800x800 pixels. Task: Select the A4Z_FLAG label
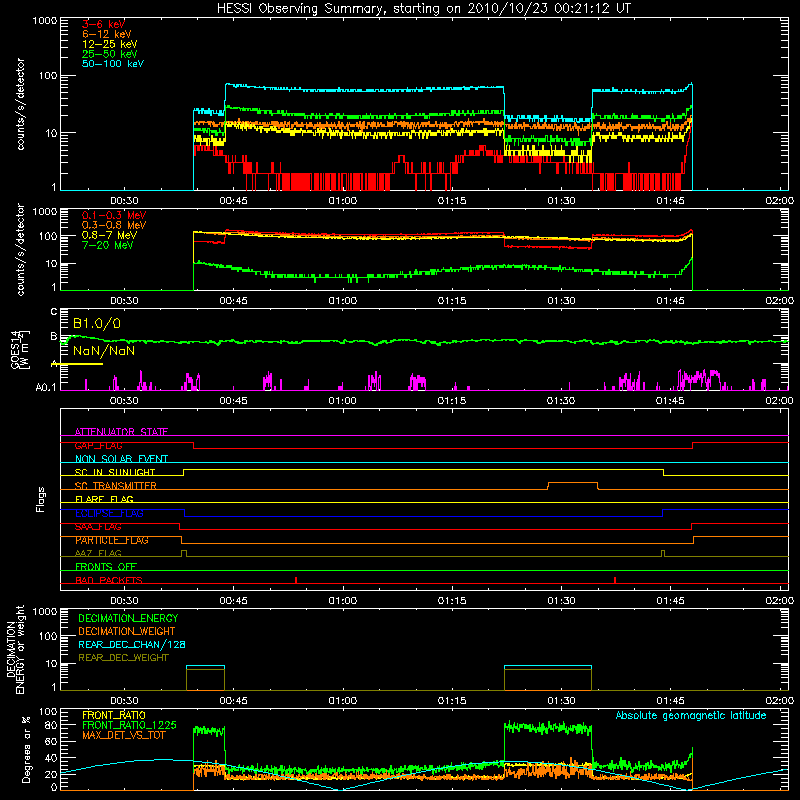click(x=98, y=553)
